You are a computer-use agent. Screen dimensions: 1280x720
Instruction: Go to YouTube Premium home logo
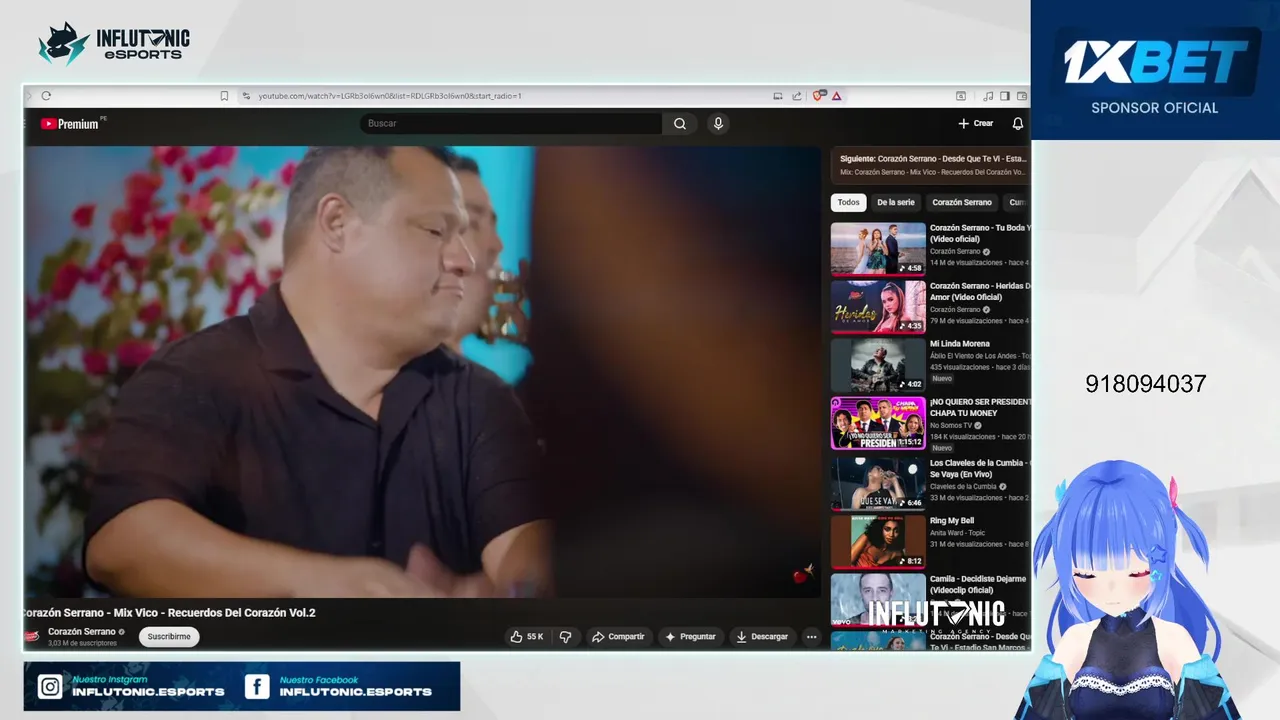[70, 124]
